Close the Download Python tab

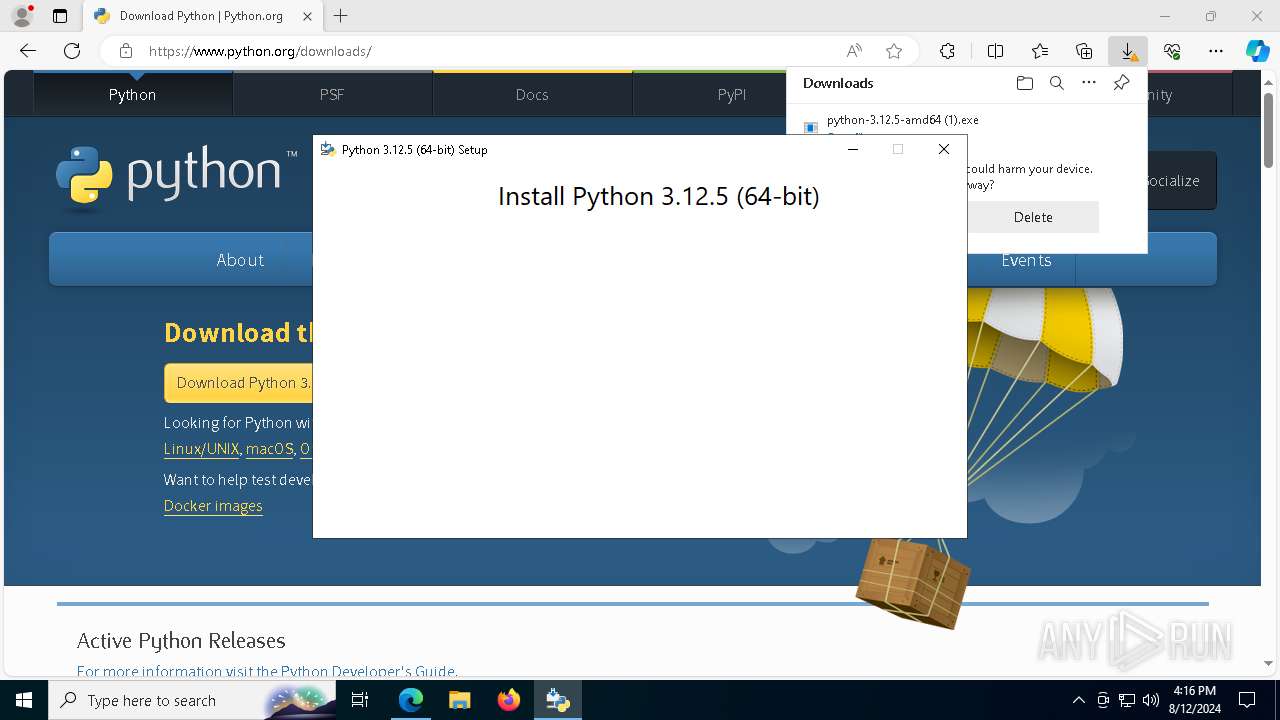(x=307, y=16)
